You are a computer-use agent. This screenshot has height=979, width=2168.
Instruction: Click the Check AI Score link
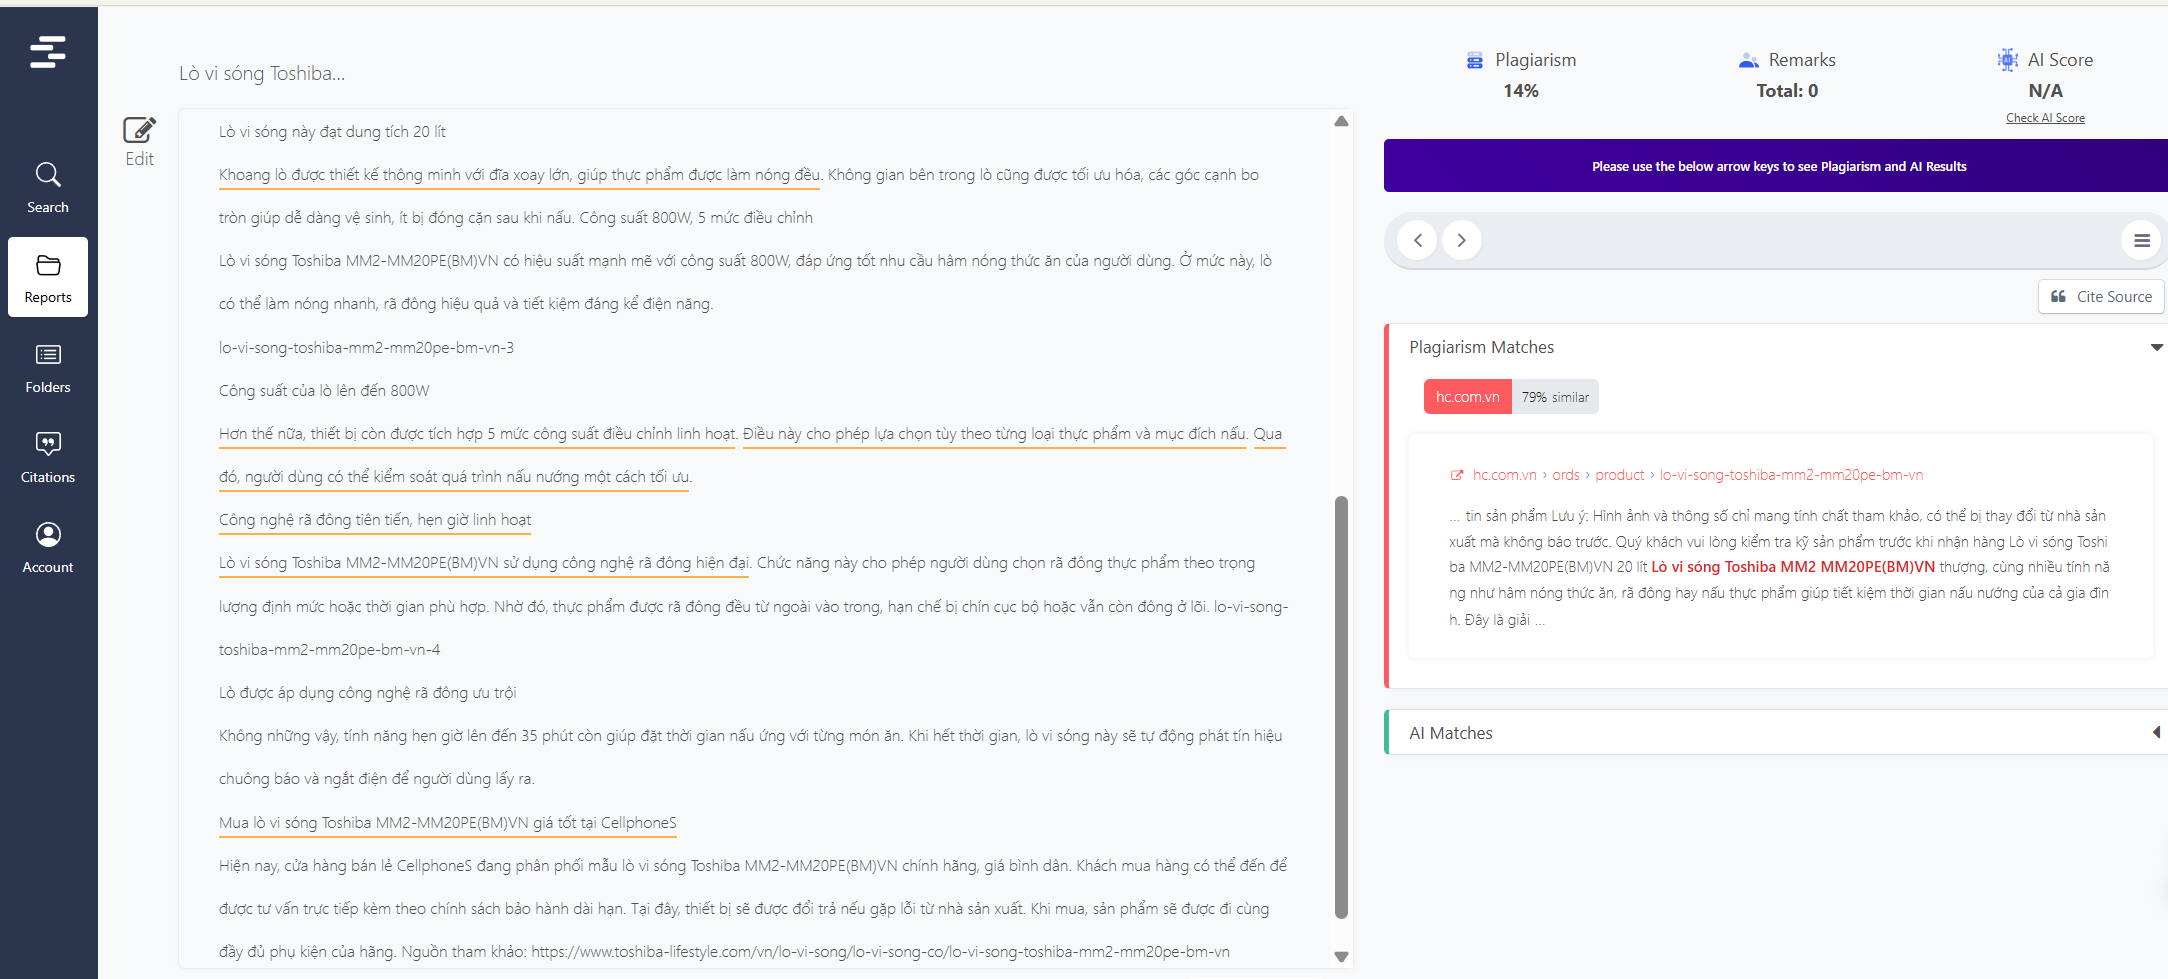click(x=2045, y=118)
